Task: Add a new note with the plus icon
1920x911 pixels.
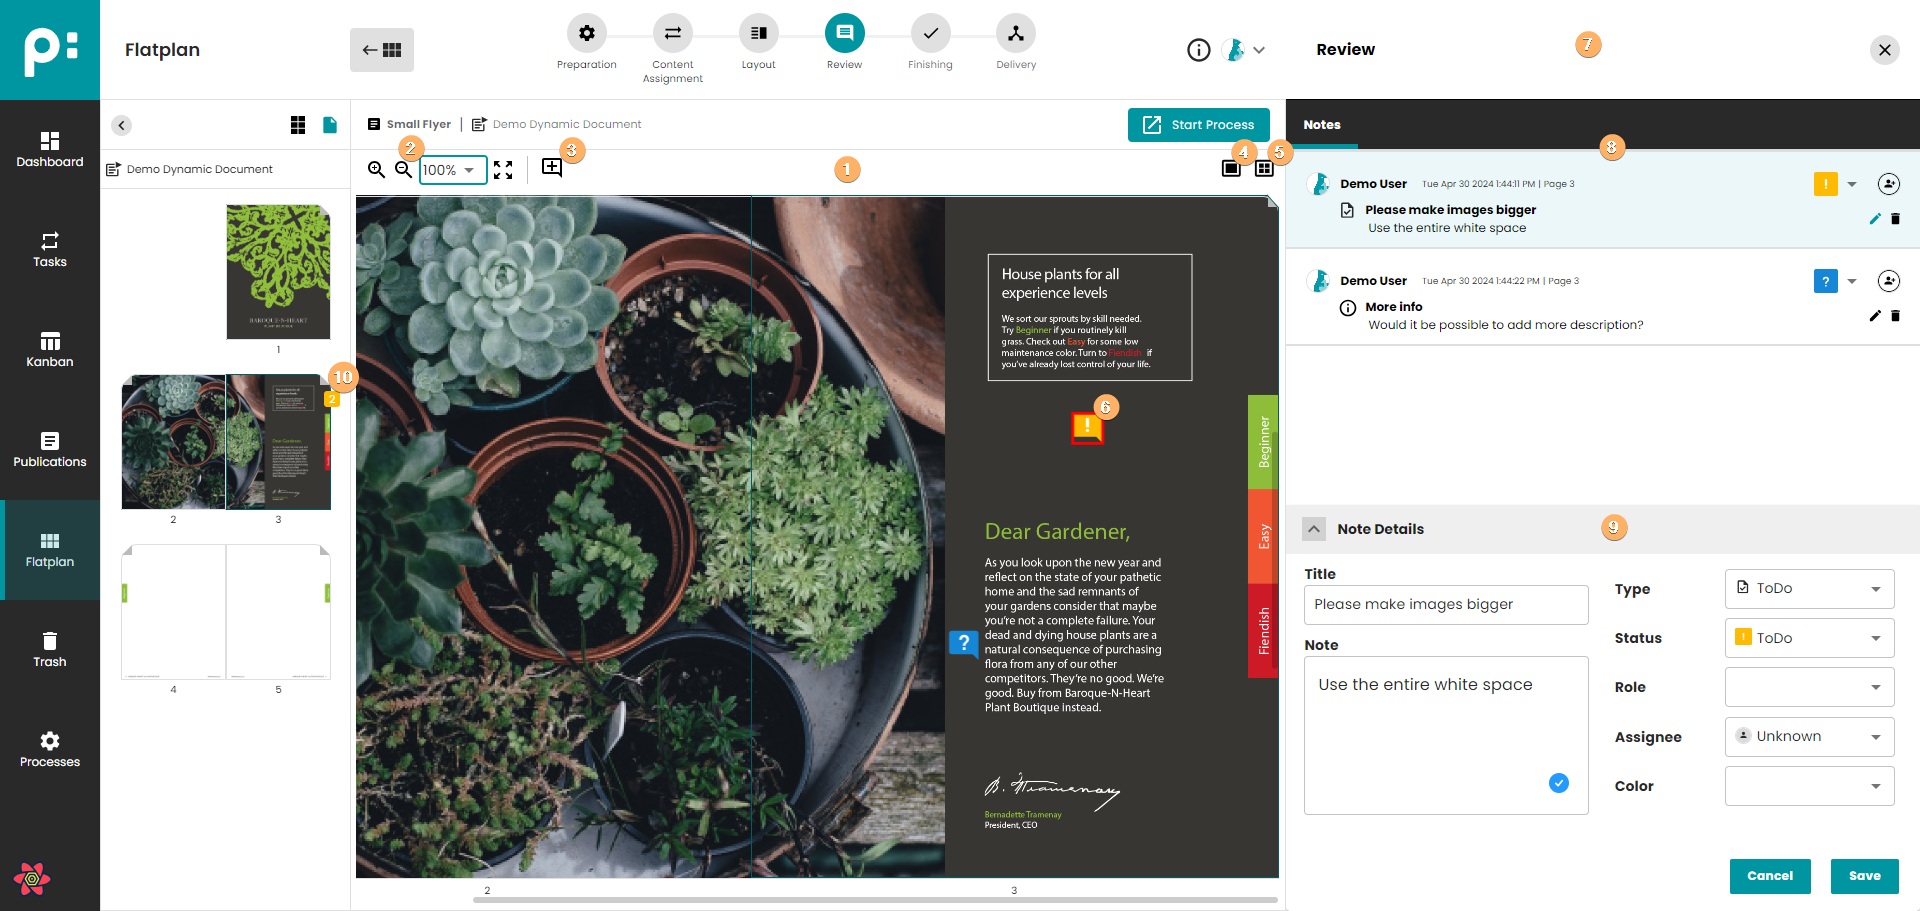Action: pyautogui.click(x=552, y=168)
